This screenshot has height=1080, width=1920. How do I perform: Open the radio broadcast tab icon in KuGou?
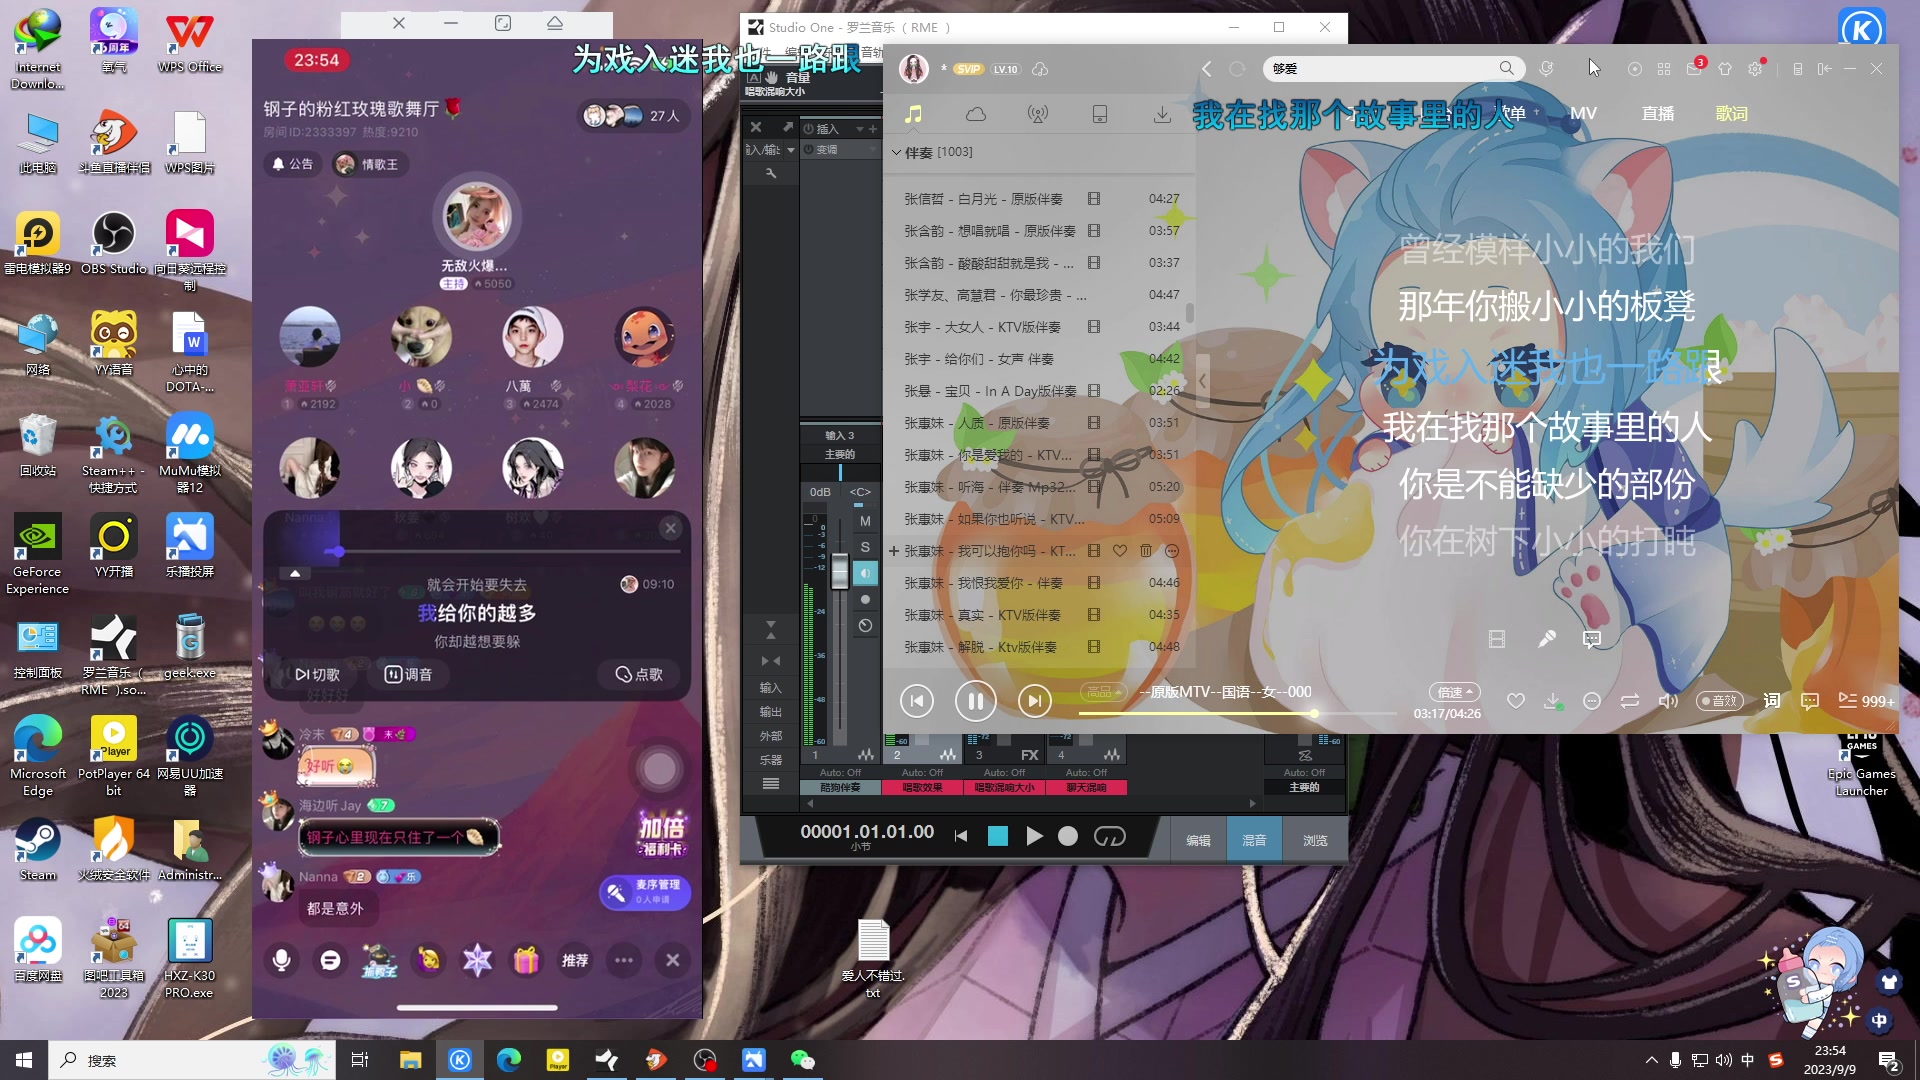(1038, 114)
